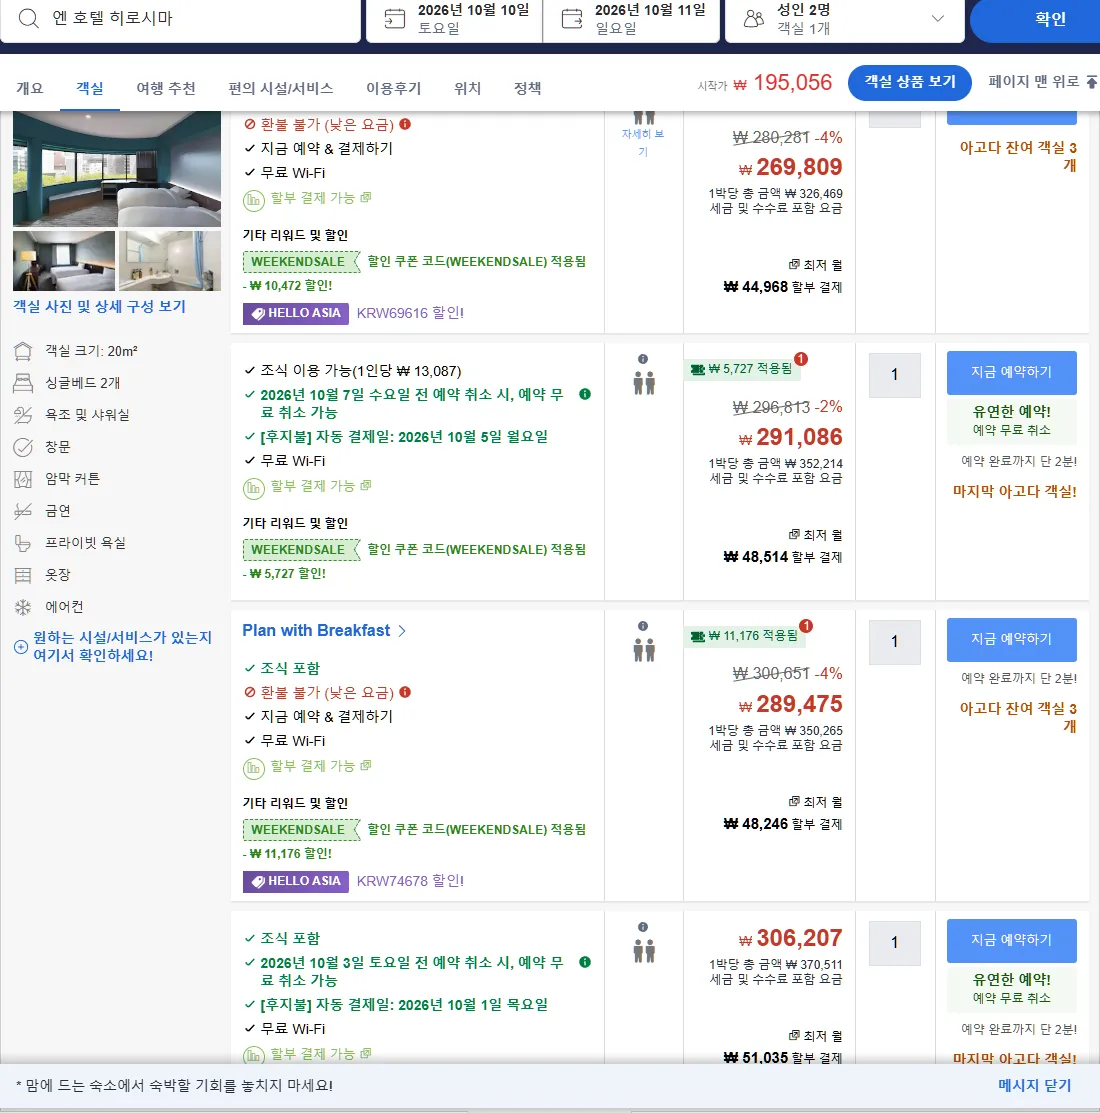Click wardrobe icon beside 옷장
1100x1113 pixels.
[x=23, y=575]
